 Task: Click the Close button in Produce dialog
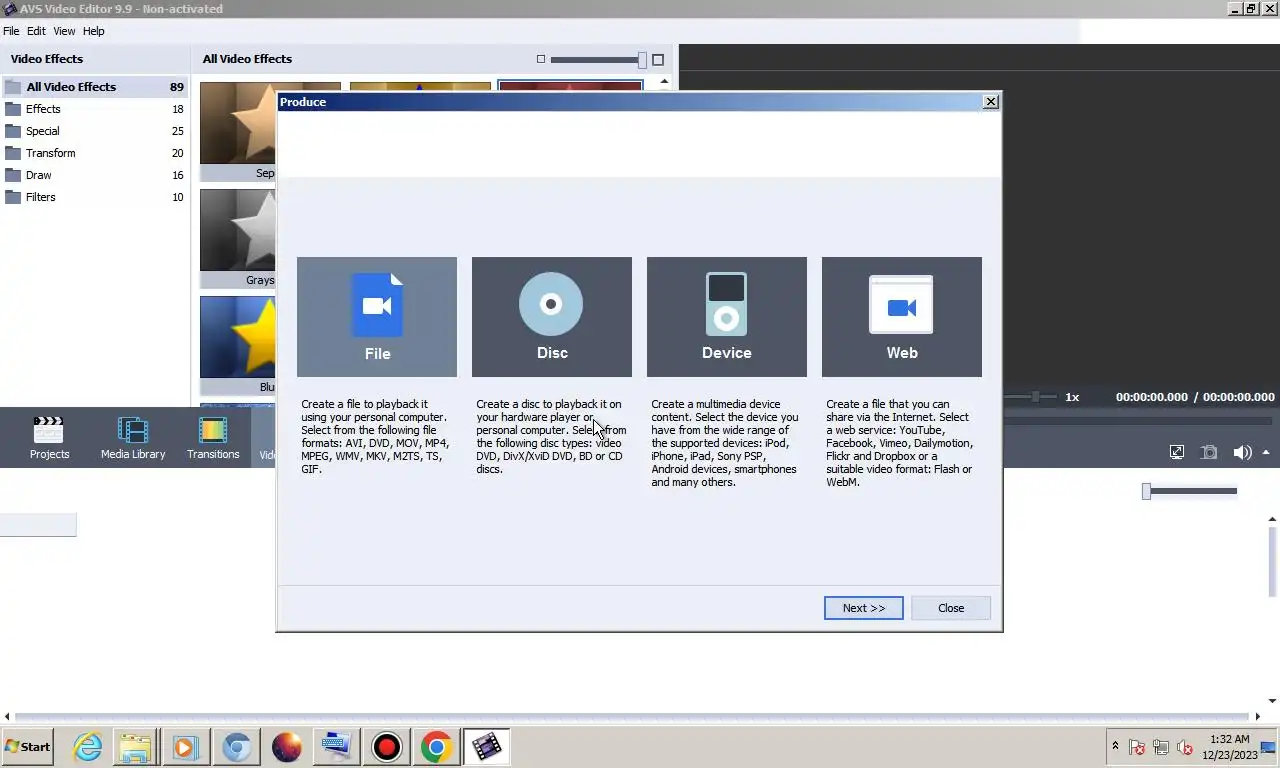tap(951, 608)
